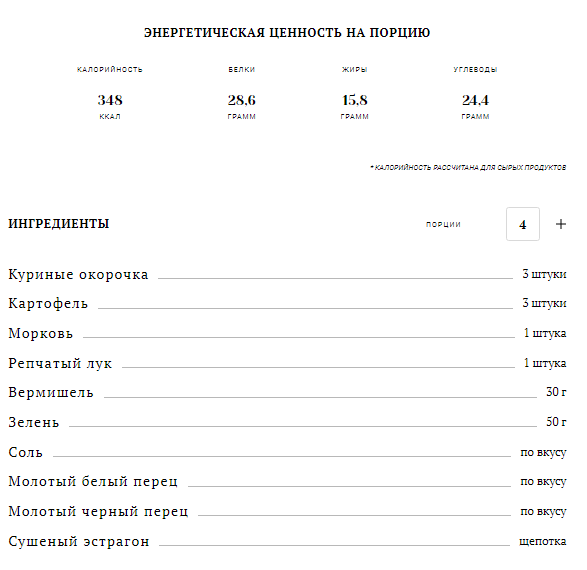Select the Картофель ingredient
Viewport: 587px width, 570px height.
pyautogui.click(x=48, y=304)
